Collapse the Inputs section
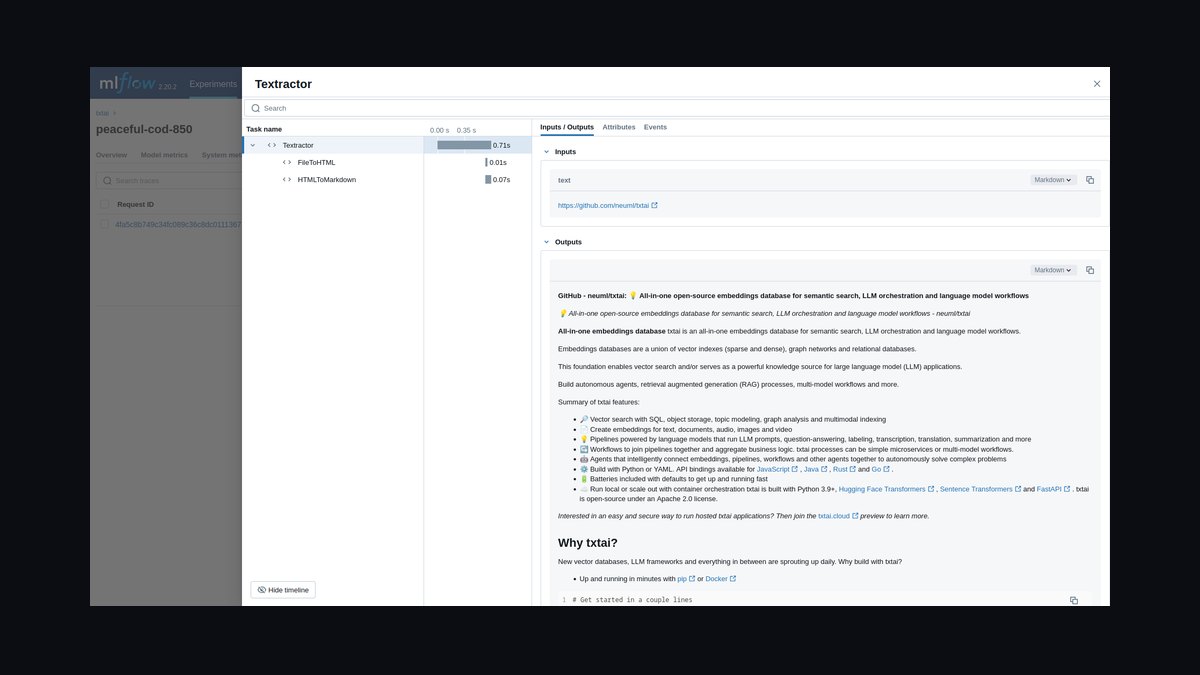 coord(546,152)
